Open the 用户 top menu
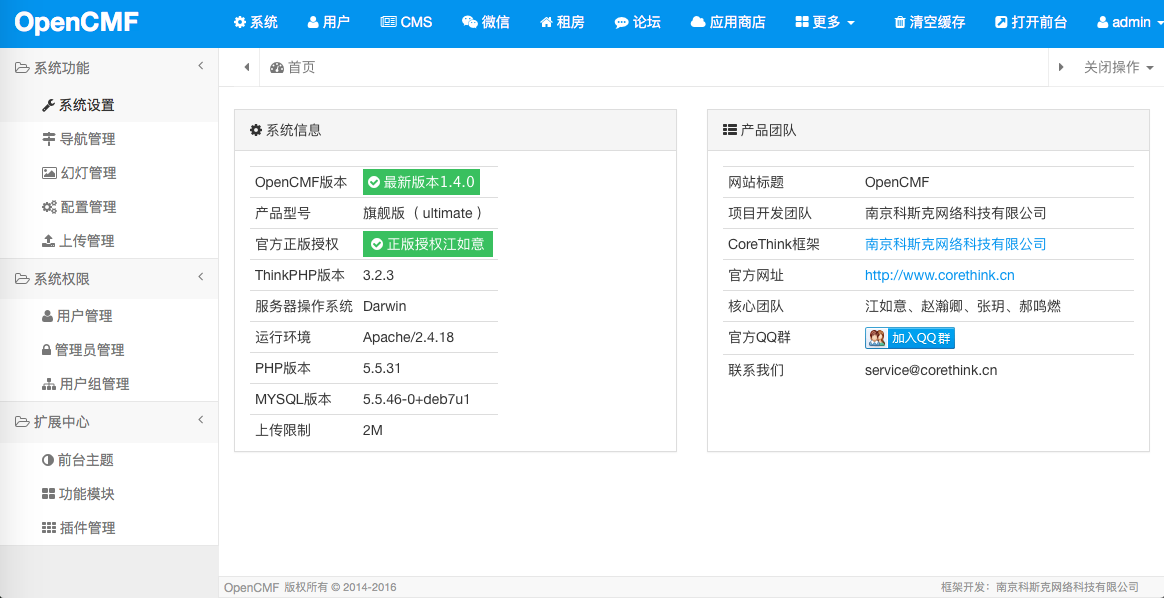Screen dimensions: 1164x598 pyautogui.click(x=328, y=22)
